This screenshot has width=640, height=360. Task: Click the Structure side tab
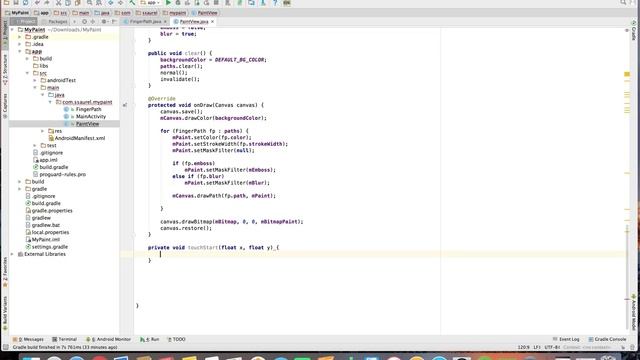[5, 69]
